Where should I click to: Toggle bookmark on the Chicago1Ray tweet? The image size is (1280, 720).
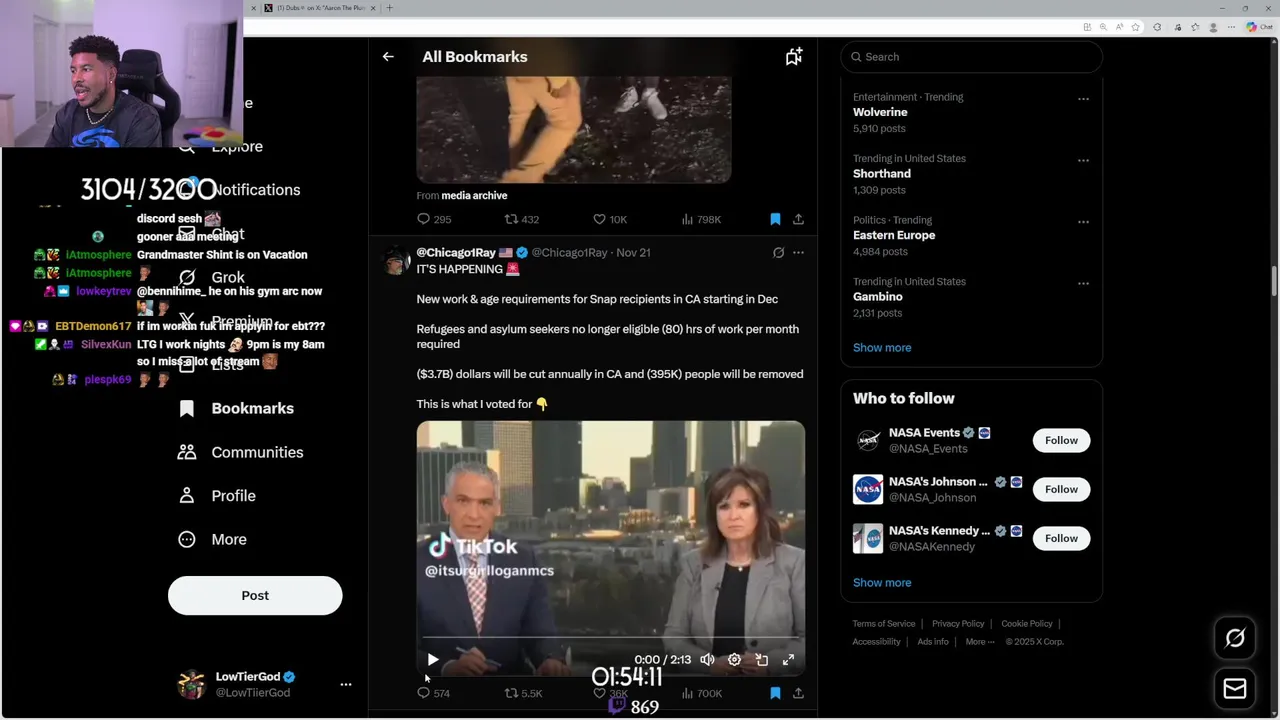pos(775,693)
